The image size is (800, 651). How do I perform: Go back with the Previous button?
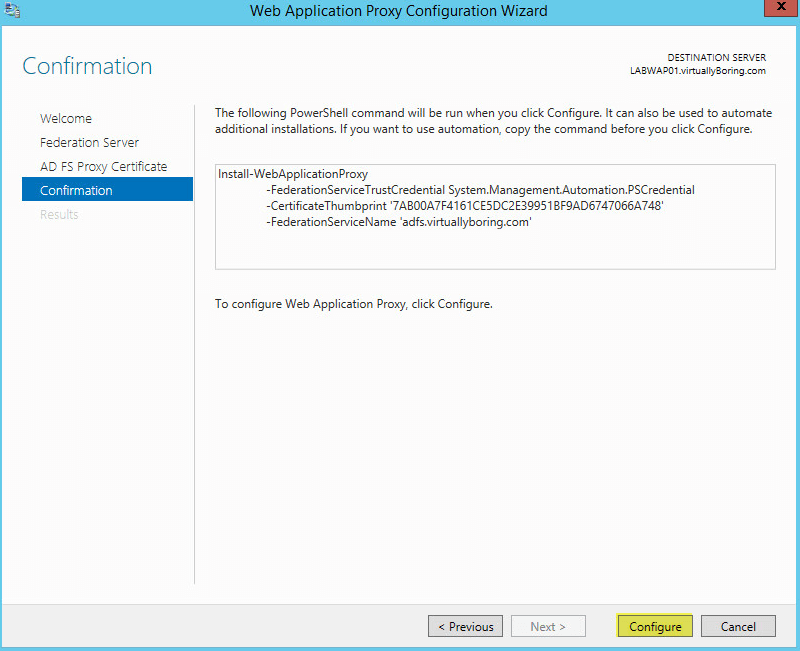[465, 626]
